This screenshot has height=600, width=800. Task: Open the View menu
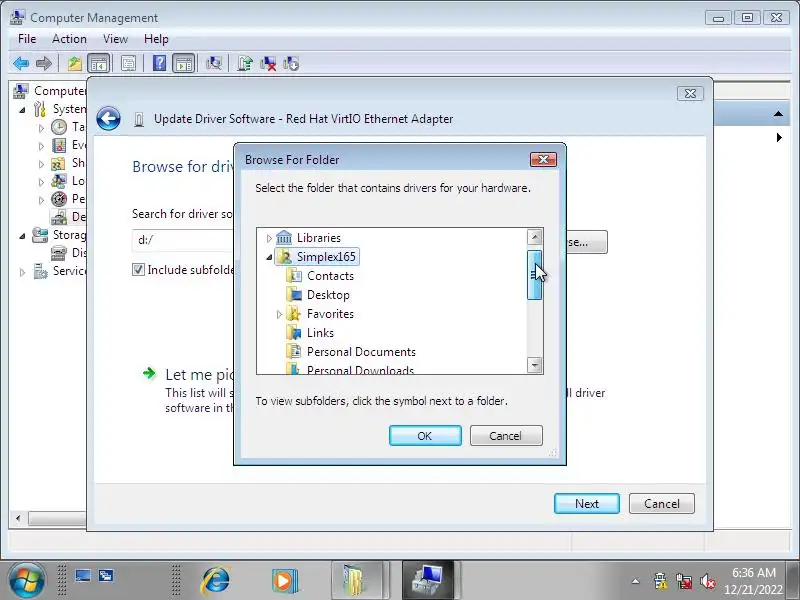coord(115,39)
